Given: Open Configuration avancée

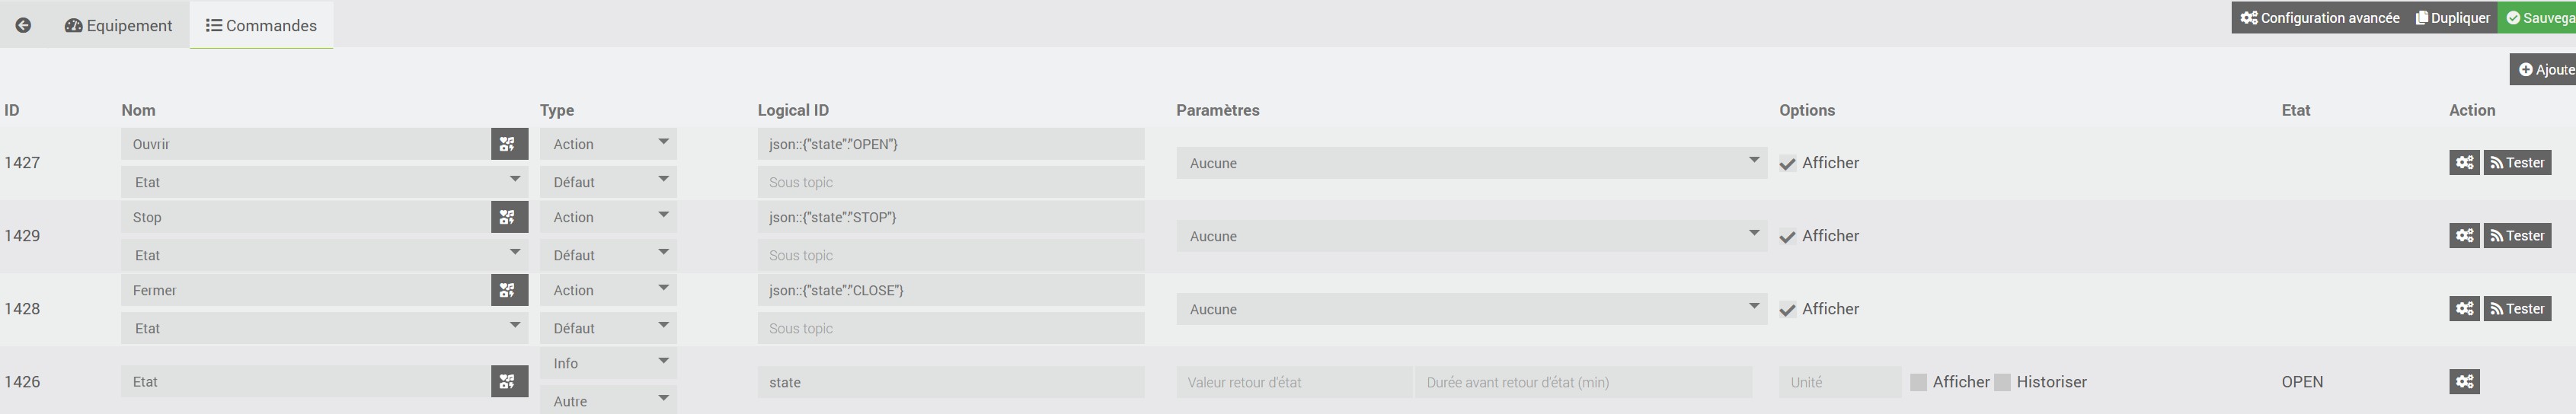Looking at the screenshot, I should (2319, 18).
